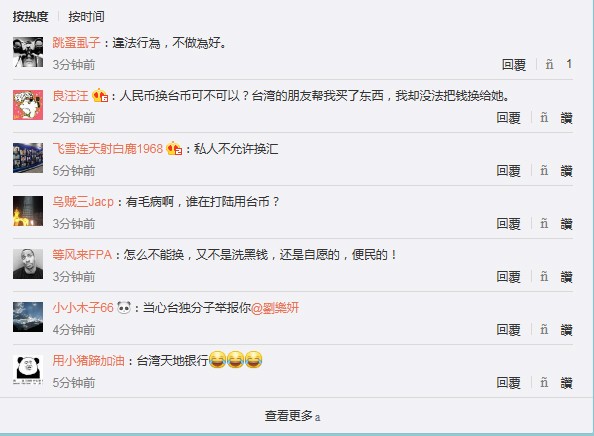
Task: Reply to 等风来FPA's comment
Action: coord(508,277)
